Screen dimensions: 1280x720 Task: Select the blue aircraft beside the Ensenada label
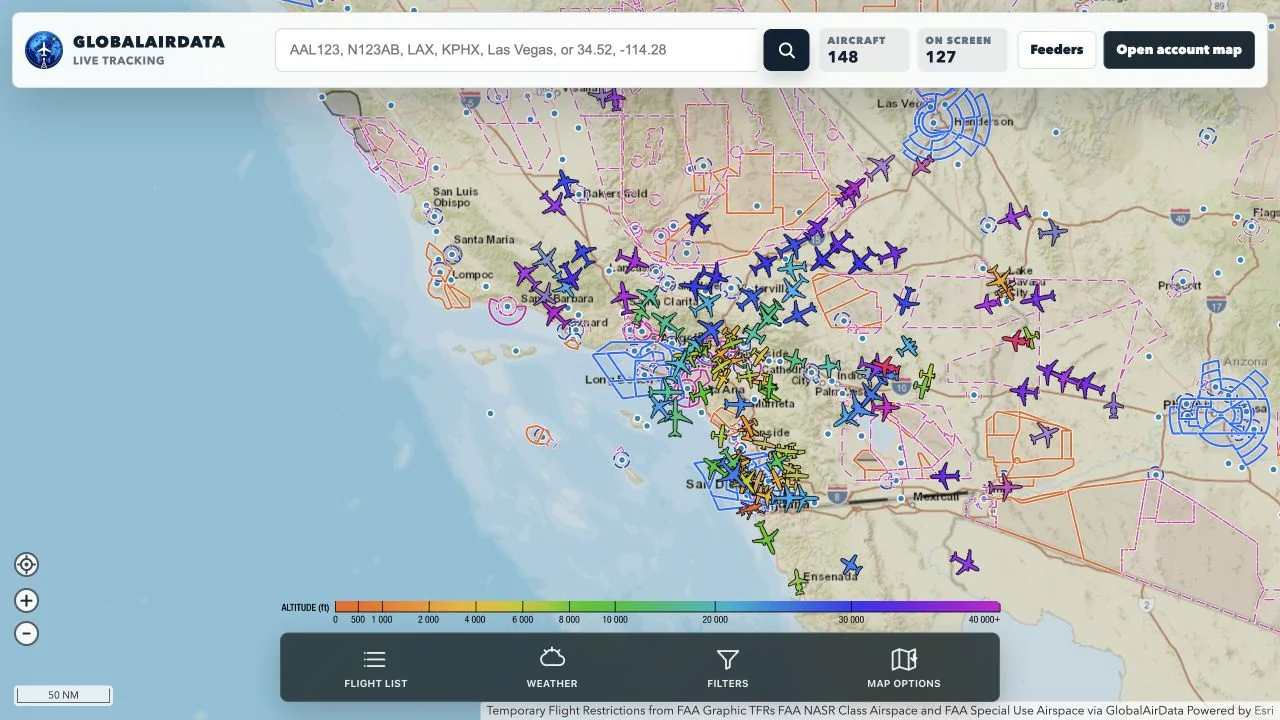tap(851, 565)
